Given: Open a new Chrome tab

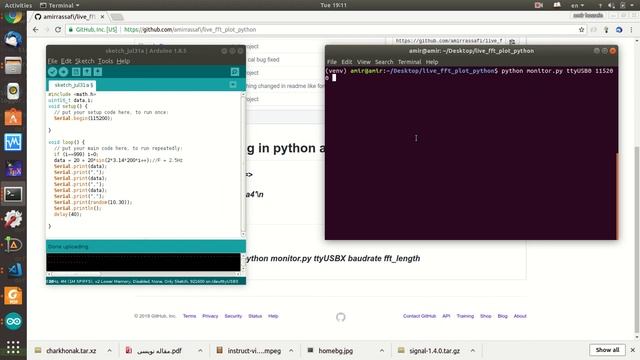Looking at the screenshot, I should (117, 17).
